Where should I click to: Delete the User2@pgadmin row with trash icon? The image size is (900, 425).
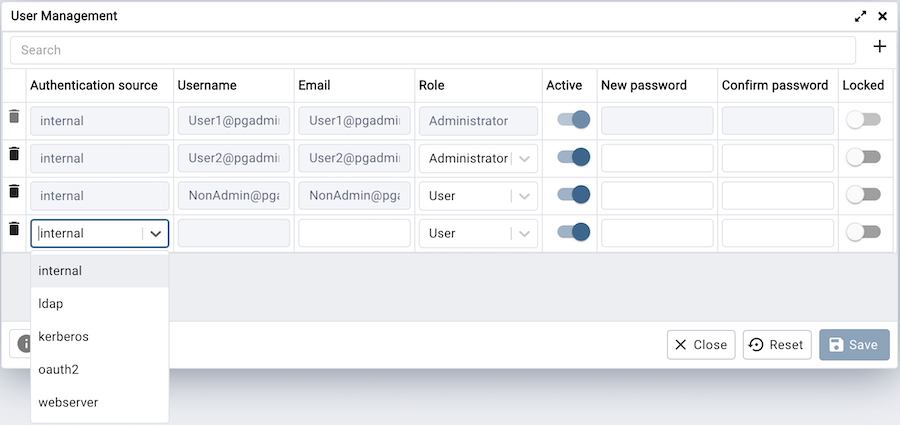click(x=14, y=154)
